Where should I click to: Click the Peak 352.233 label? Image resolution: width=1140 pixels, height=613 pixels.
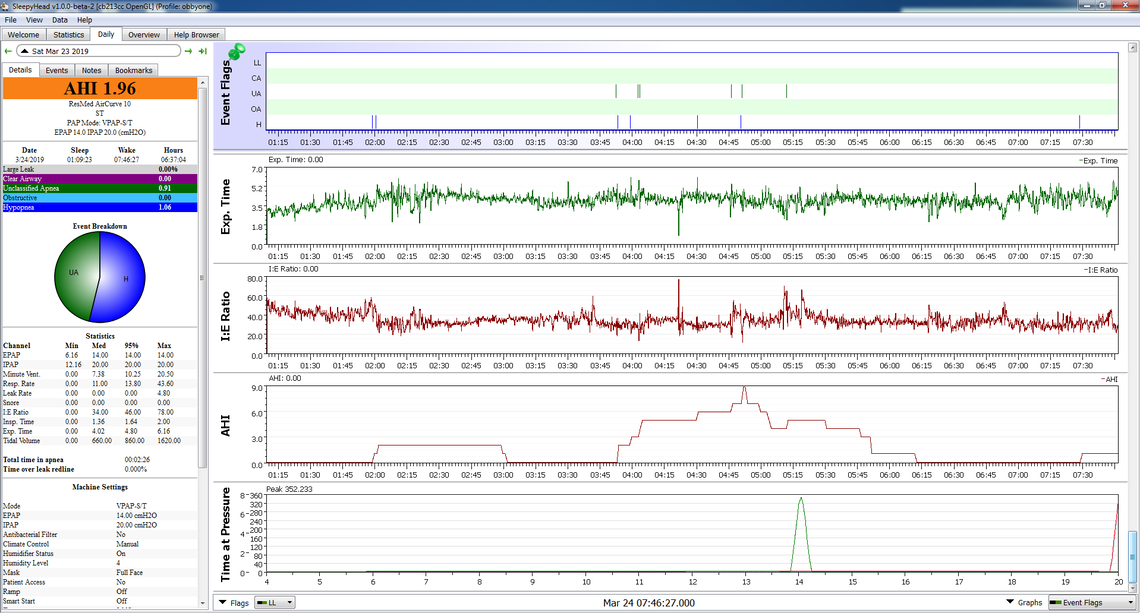pyautogui.click(x=289, y=489)
